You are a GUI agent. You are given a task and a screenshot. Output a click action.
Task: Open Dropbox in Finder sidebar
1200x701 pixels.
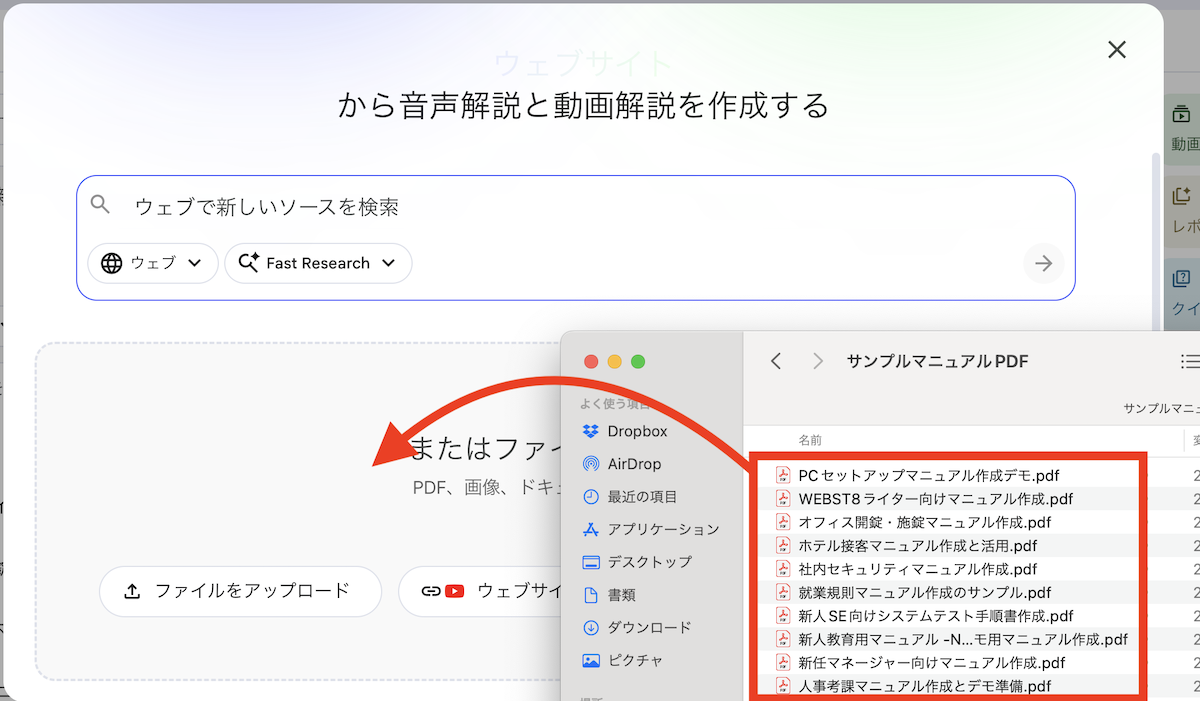click(636, 431)
